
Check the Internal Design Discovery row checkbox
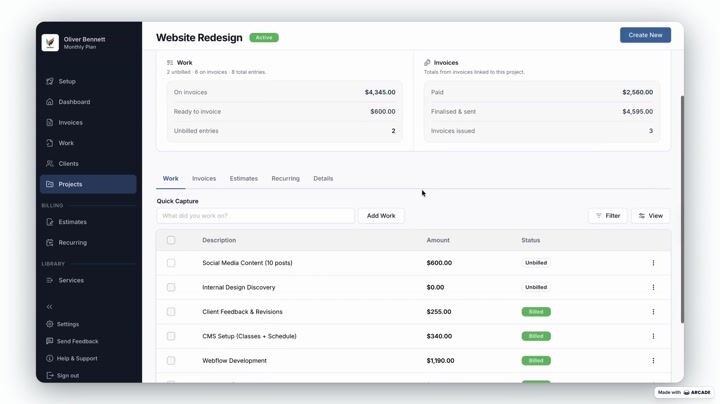171,287
